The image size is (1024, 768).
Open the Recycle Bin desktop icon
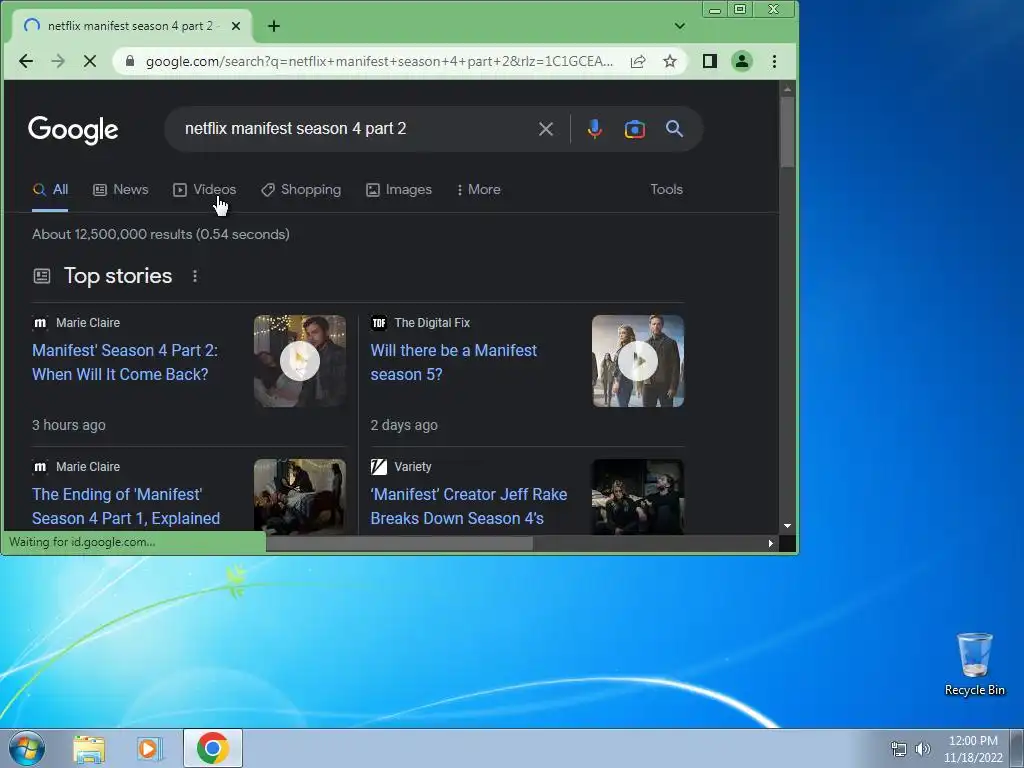tap(974, 665)
